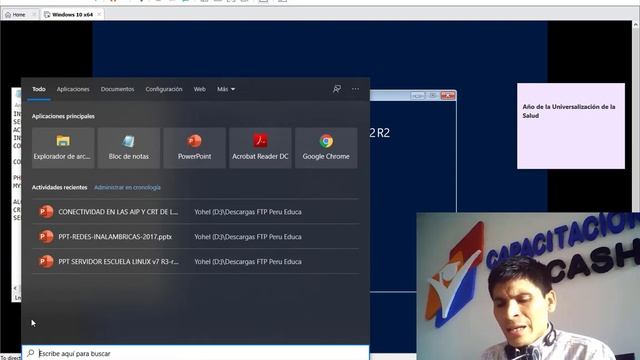Minimize the background dialog window
The width and height of the screenshot is (640, 360).
(418, 96)
